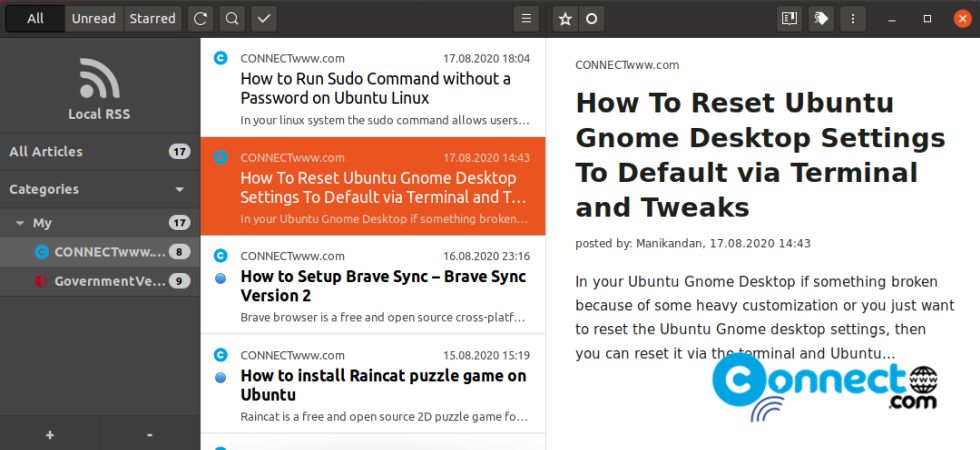Open selected Reset Ubuntu Gnome Desktop article row
This screenshot has height=450, width=980.
click(x=372, y=186)
